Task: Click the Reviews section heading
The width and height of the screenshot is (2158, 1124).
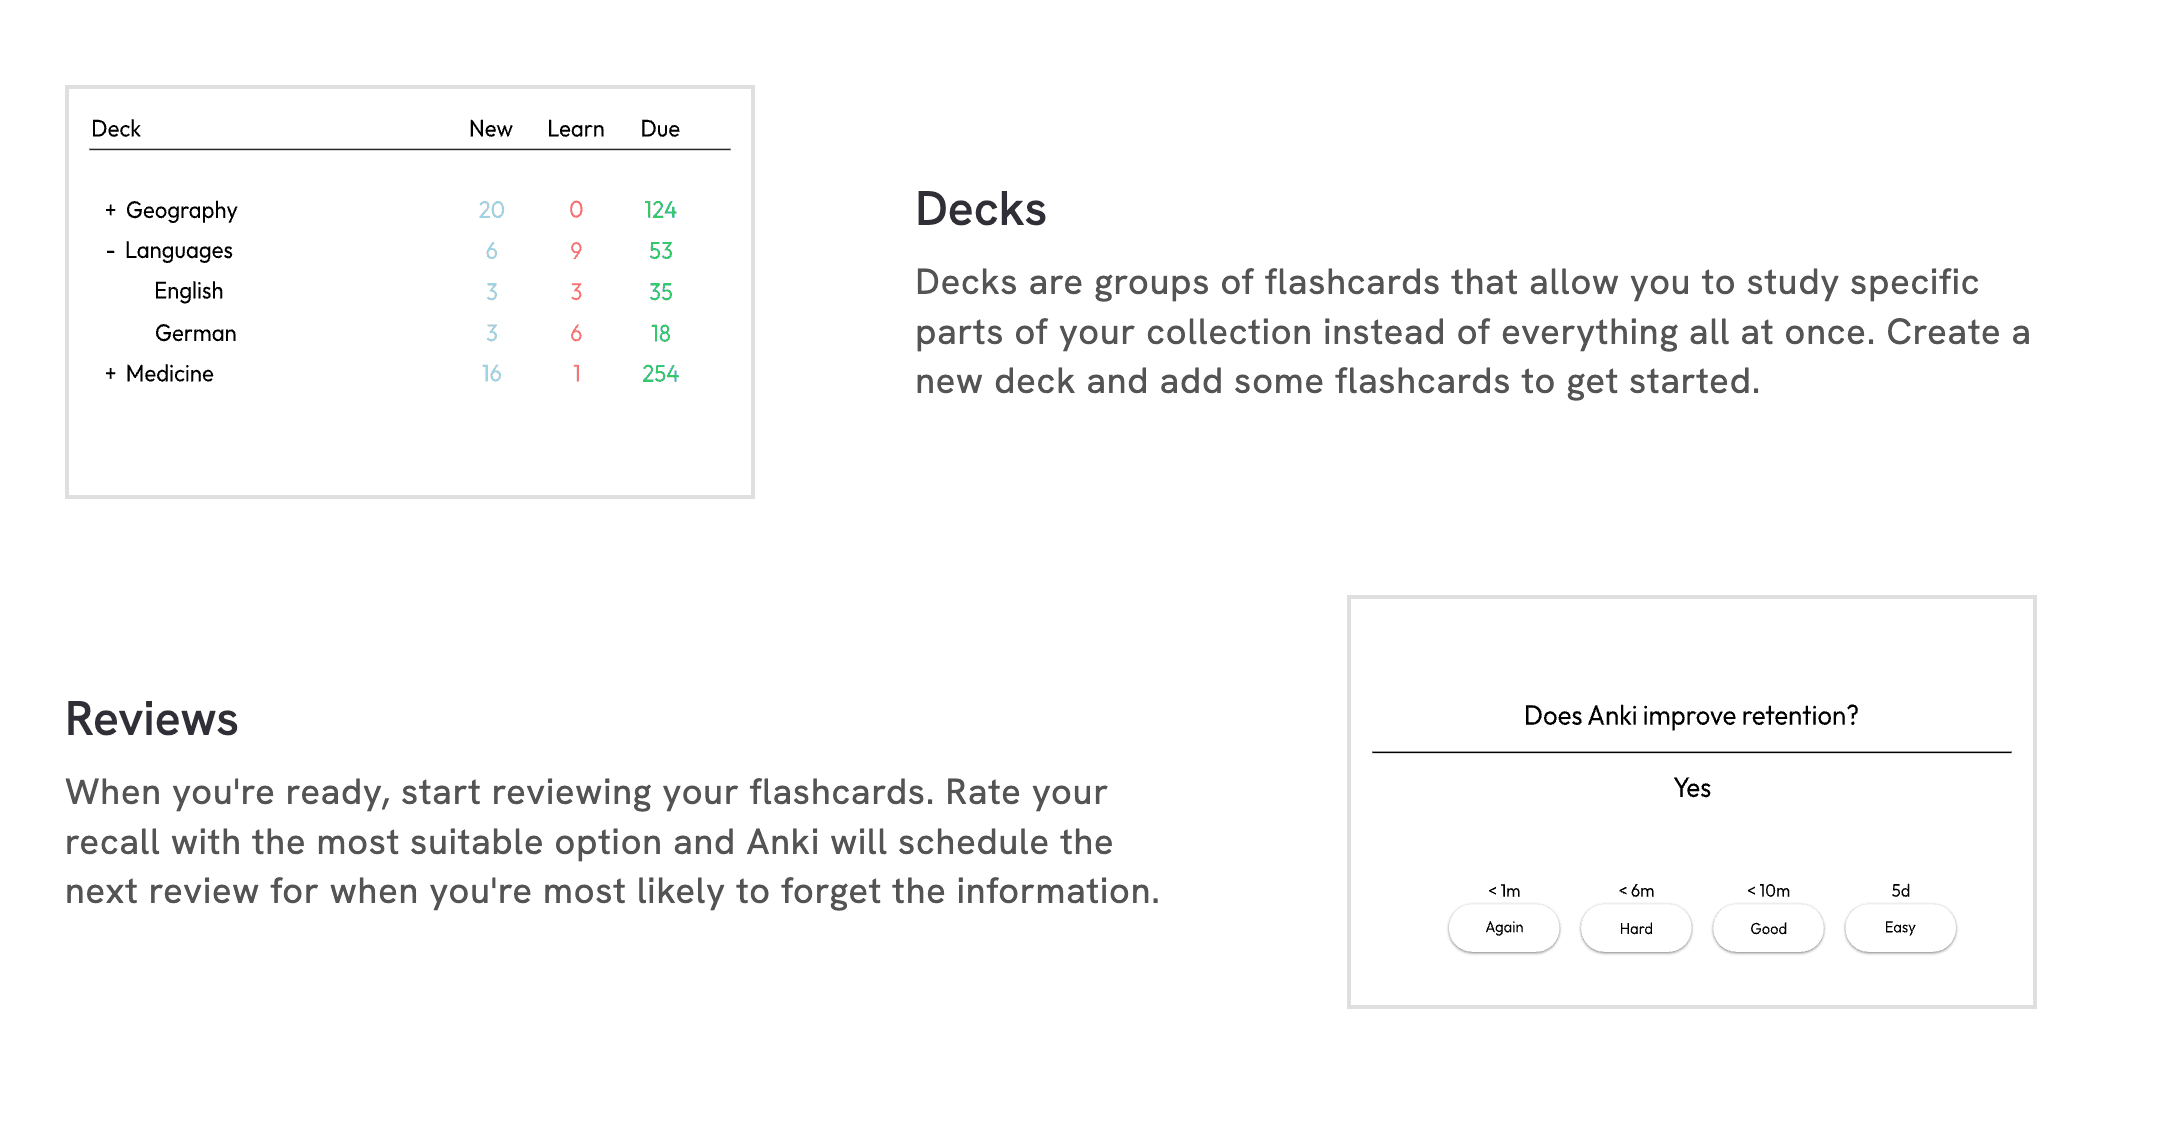Action: (x=151, y=718)
